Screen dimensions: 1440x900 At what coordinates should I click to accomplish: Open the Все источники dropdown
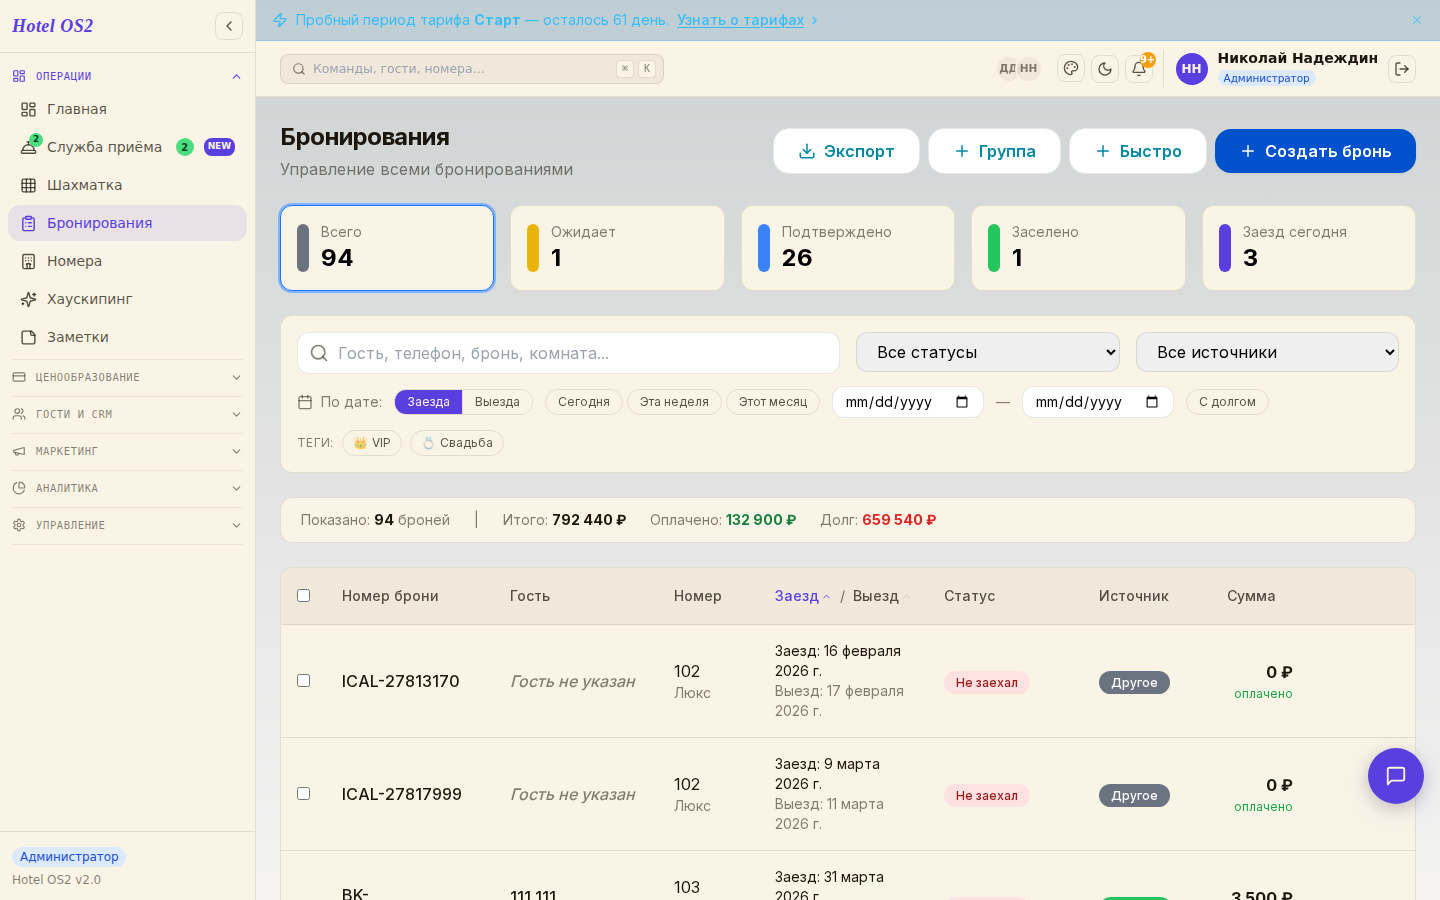pyautogui.click(x=1267, y=352)
